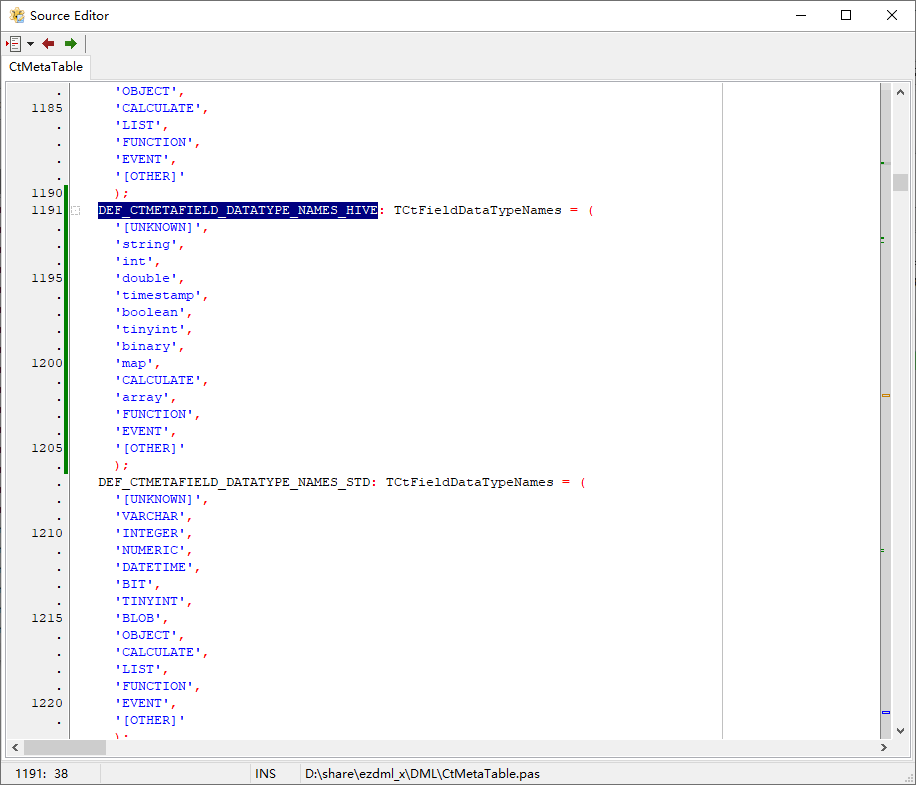Expand the jump history dropdown arrow
916x785 pixels.
click(30, 44)
